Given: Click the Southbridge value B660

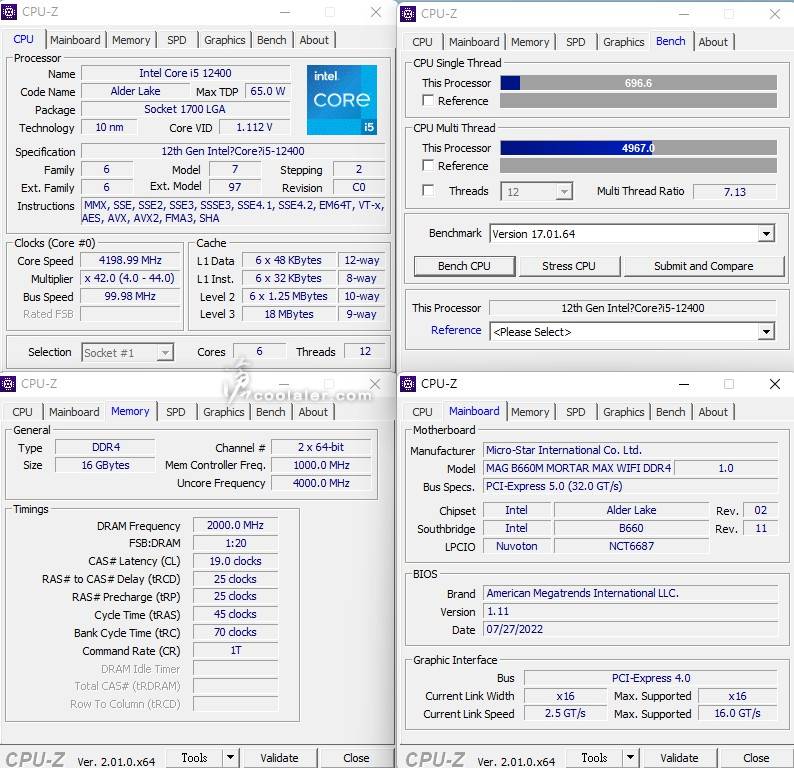Looking at the screenshot, I should [x=631, y=528].
